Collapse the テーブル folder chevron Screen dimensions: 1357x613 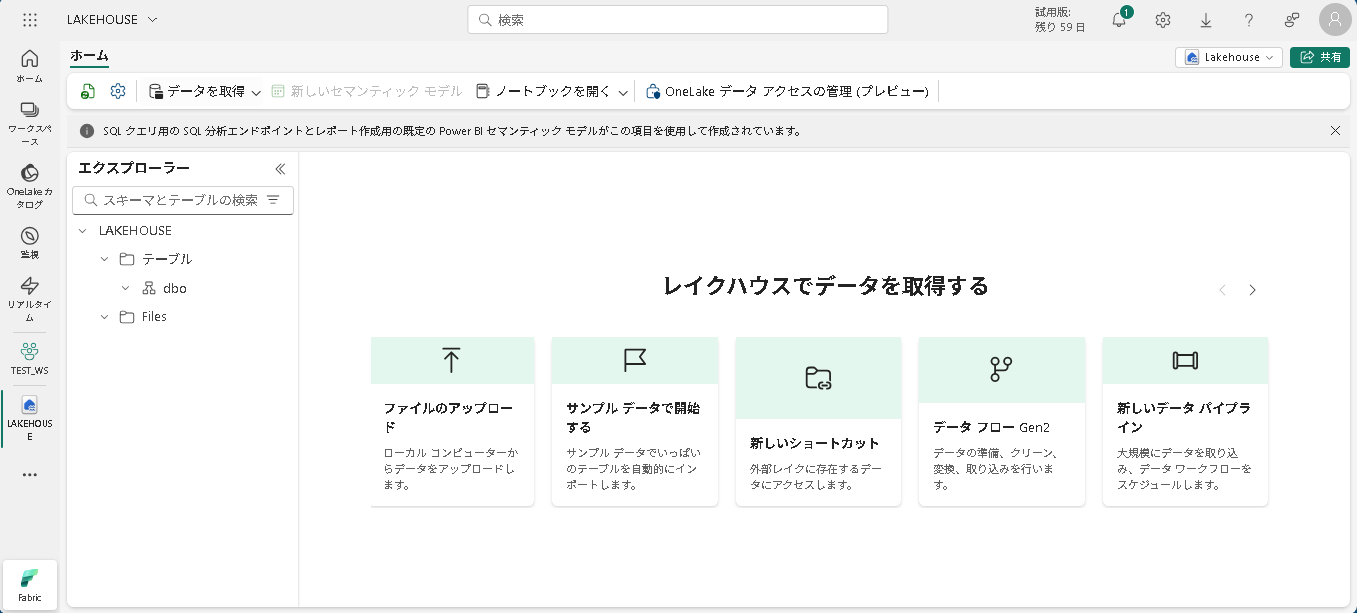104,259
